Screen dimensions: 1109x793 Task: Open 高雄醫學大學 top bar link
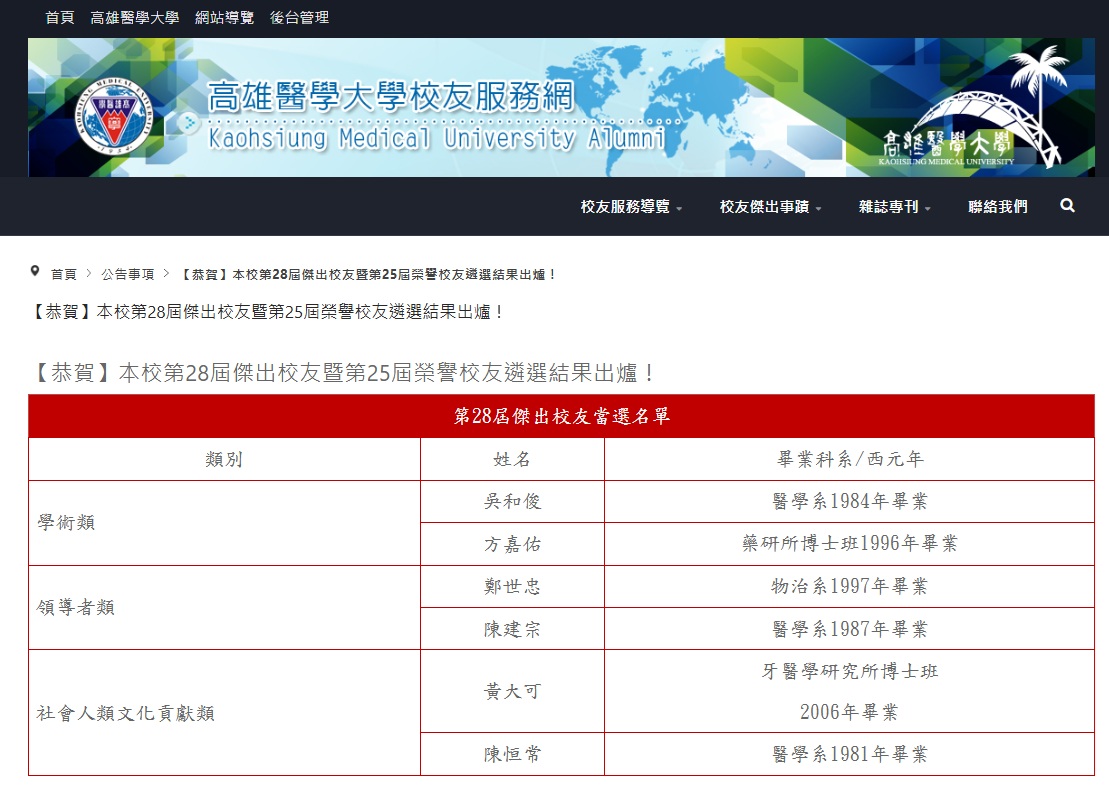pyautogui.click(x=134, y=17)
